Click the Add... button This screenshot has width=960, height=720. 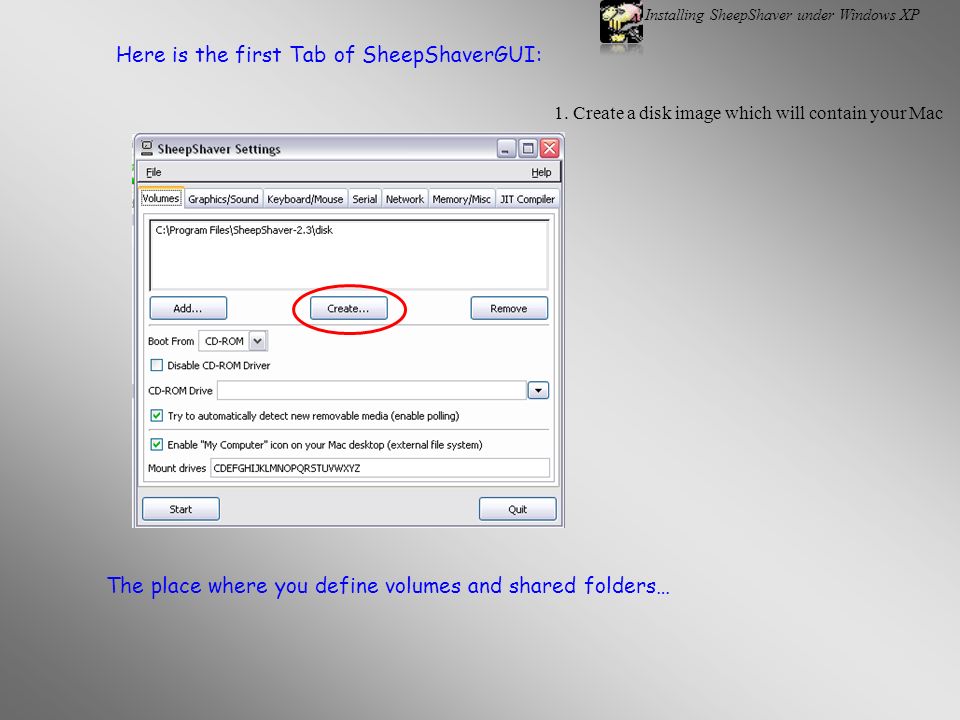[188, 308]
